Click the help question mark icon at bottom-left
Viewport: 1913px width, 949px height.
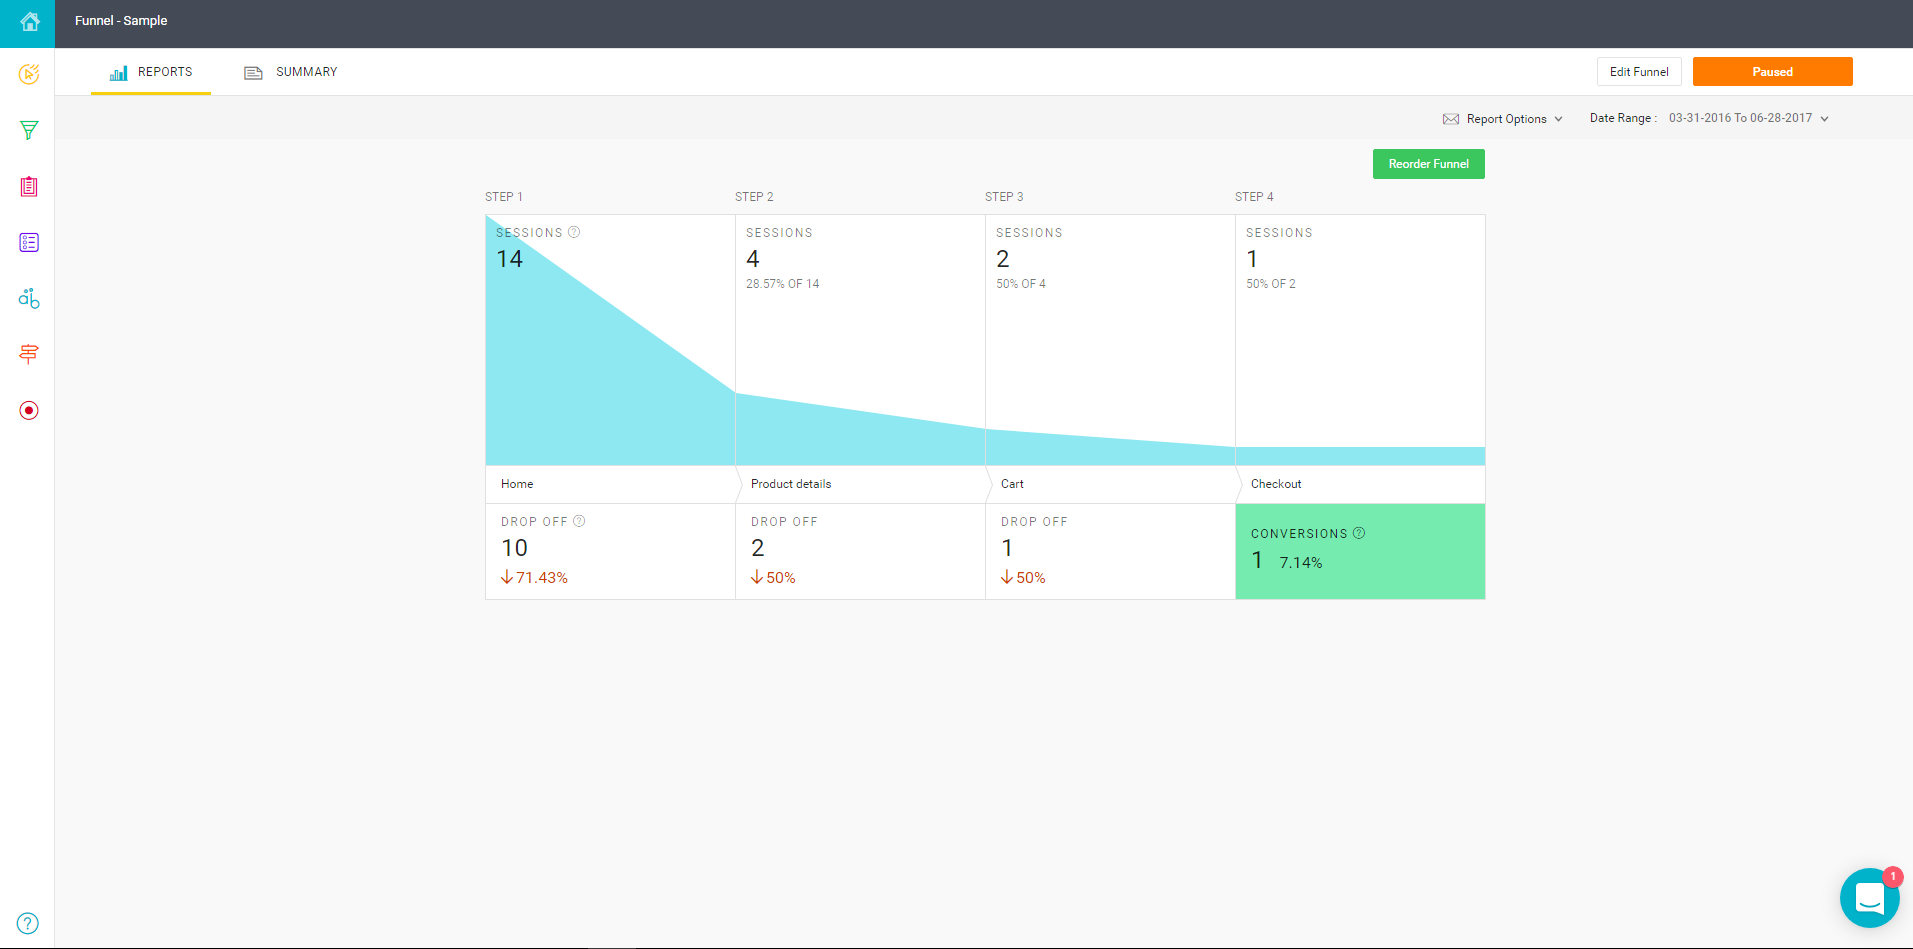tap(28, 923)
